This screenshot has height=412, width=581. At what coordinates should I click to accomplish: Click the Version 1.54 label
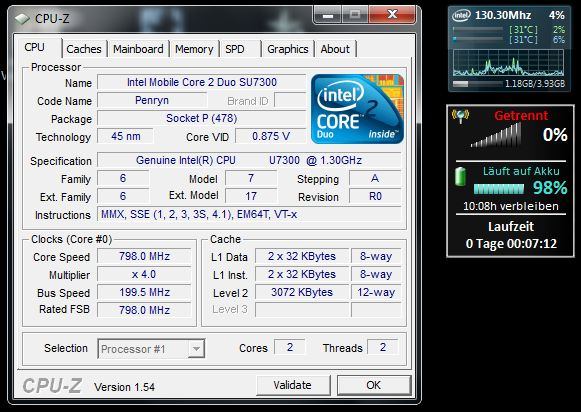tap(124, 387)
